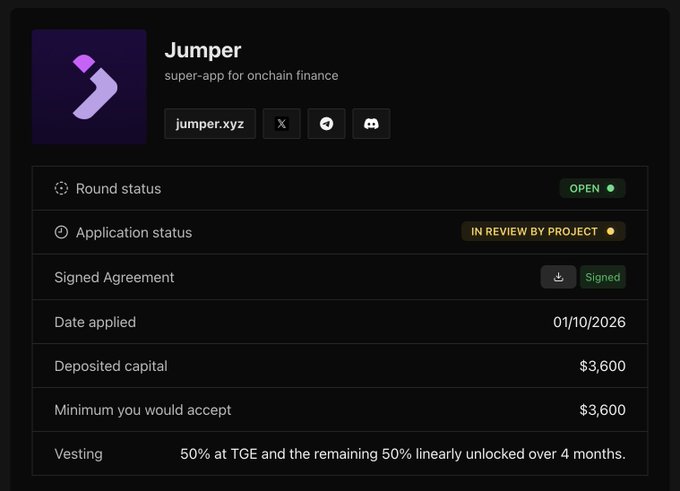Select the Jumper project title
680x491 pixels.
tap(203, 50)
